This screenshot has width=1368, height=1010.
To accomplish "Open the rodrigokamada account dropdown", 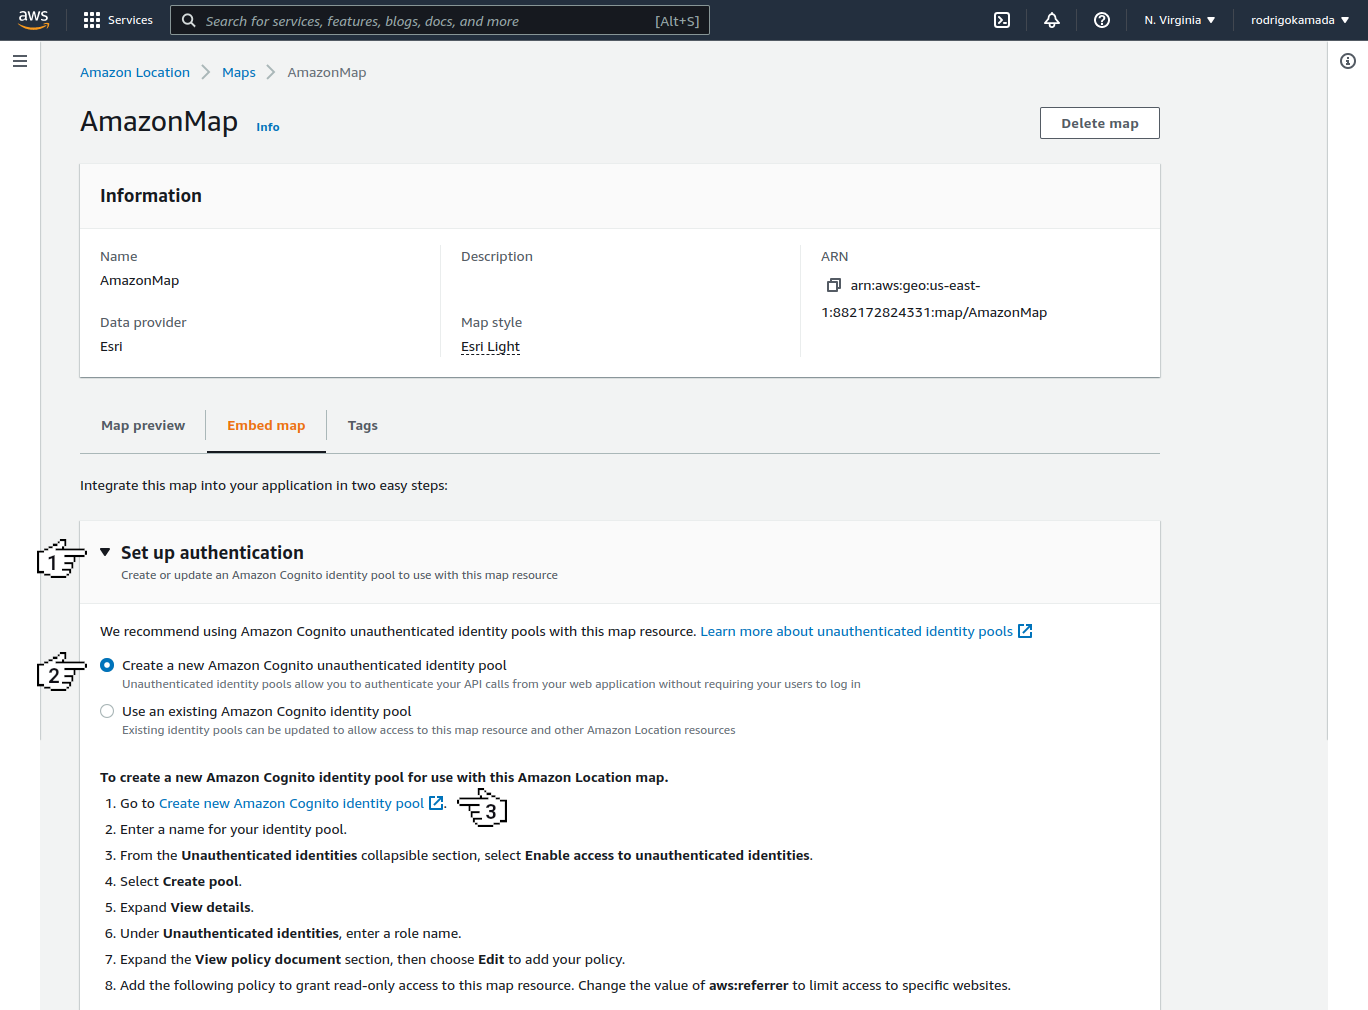I will click(x=1300, y=20).
